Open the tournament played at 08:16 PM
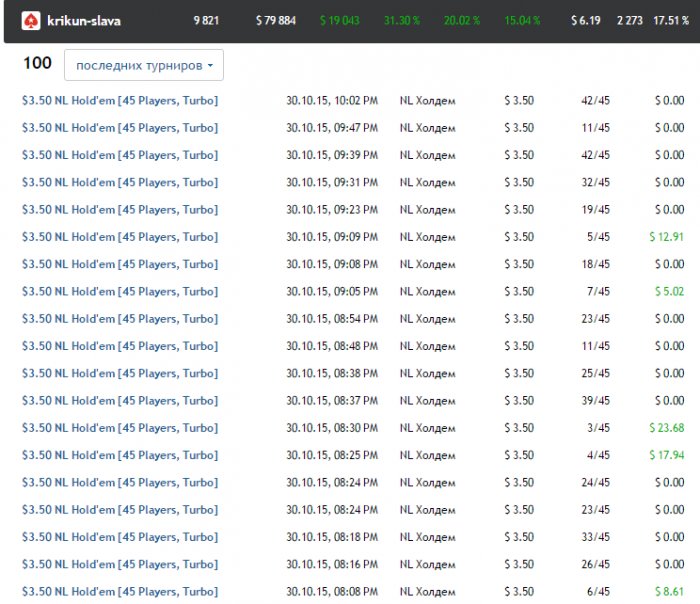 pyautogui.click(x=120, y=564)
